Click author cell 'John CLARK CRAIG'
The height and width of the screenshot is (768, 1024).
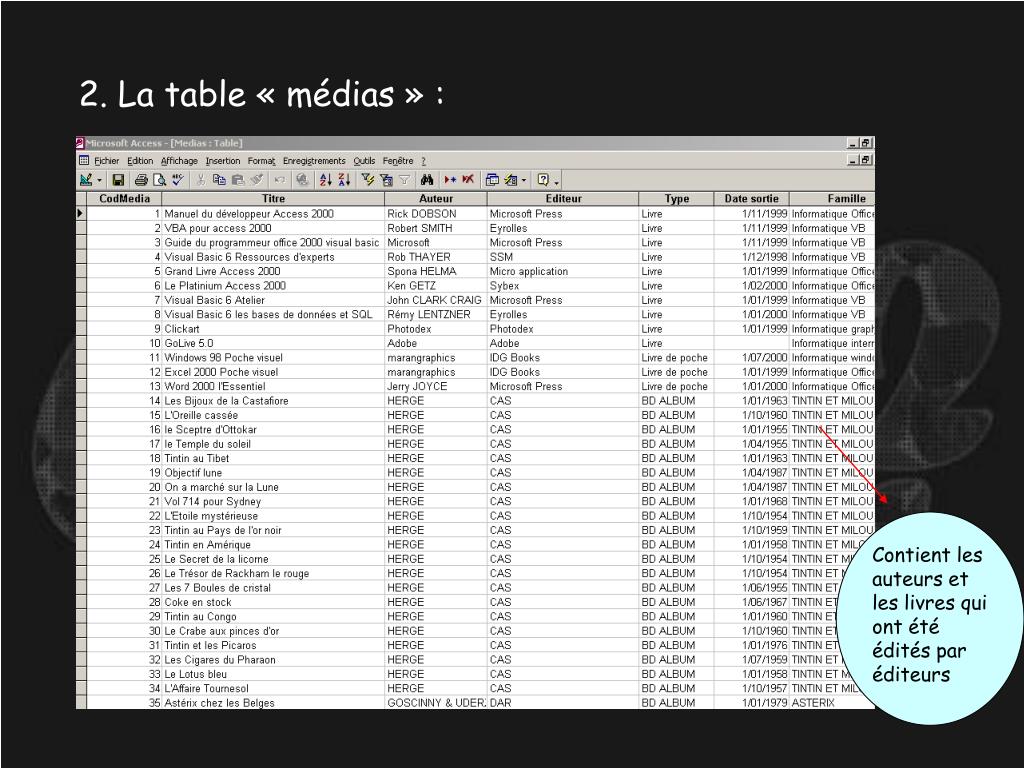tap(436, 300)
